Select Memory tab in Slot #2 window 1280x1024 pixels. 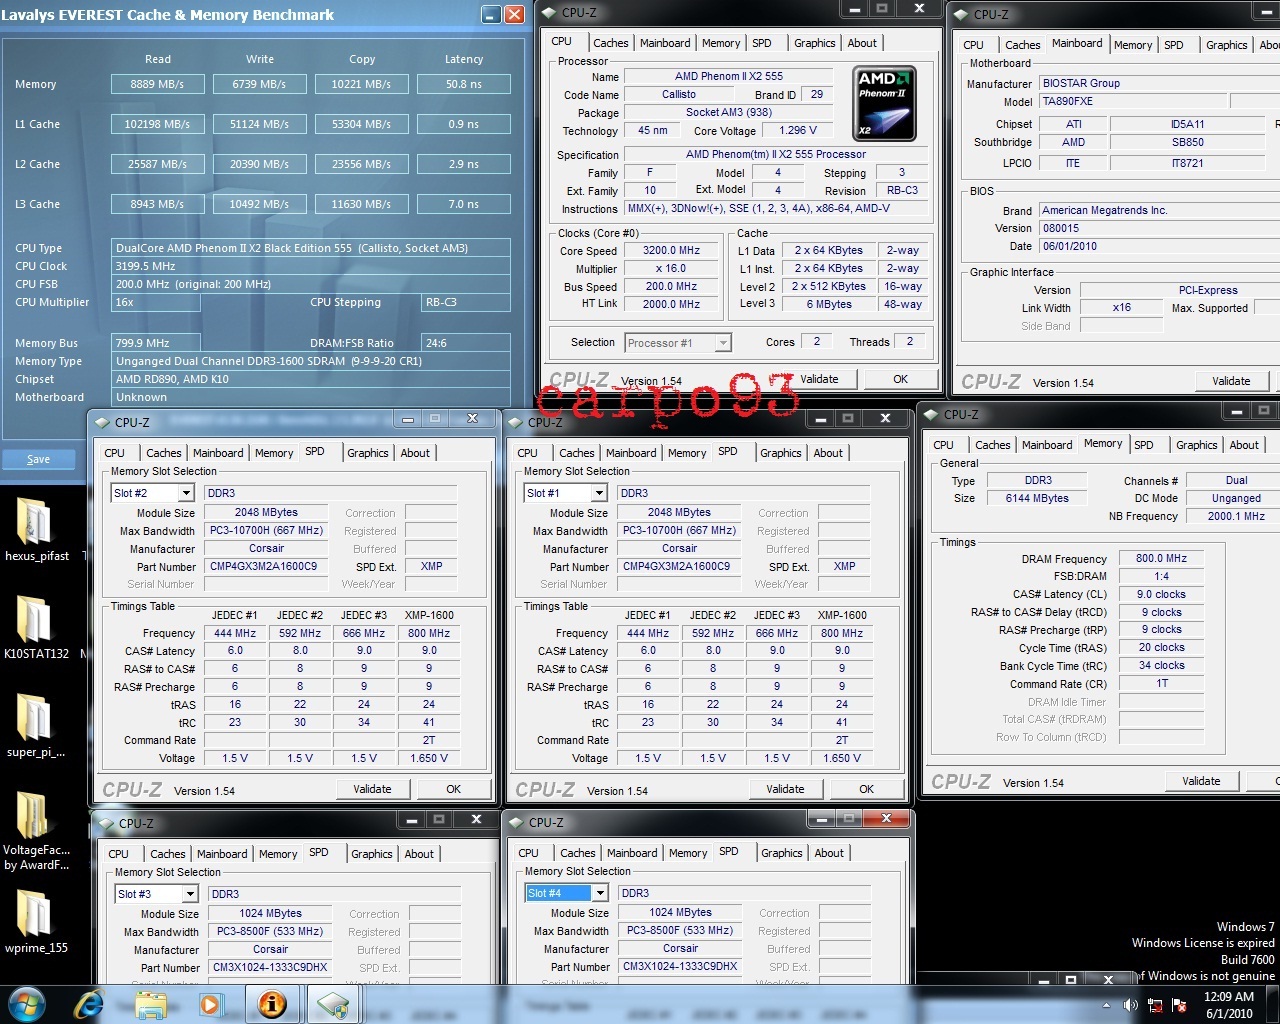pyautogui.click(x=274, y=453)
